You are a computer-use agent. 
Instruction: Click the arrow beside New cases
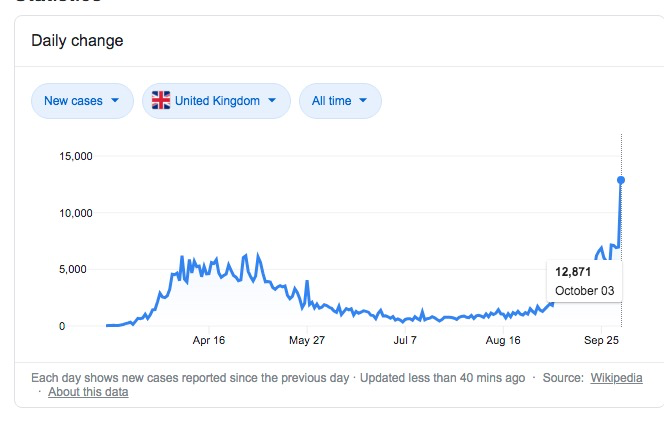click(116, 101)
